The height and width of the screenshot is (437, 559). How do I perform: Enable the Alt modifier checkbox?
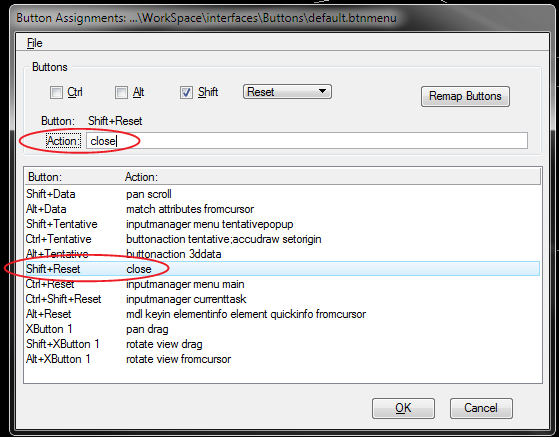pos(121,93)
